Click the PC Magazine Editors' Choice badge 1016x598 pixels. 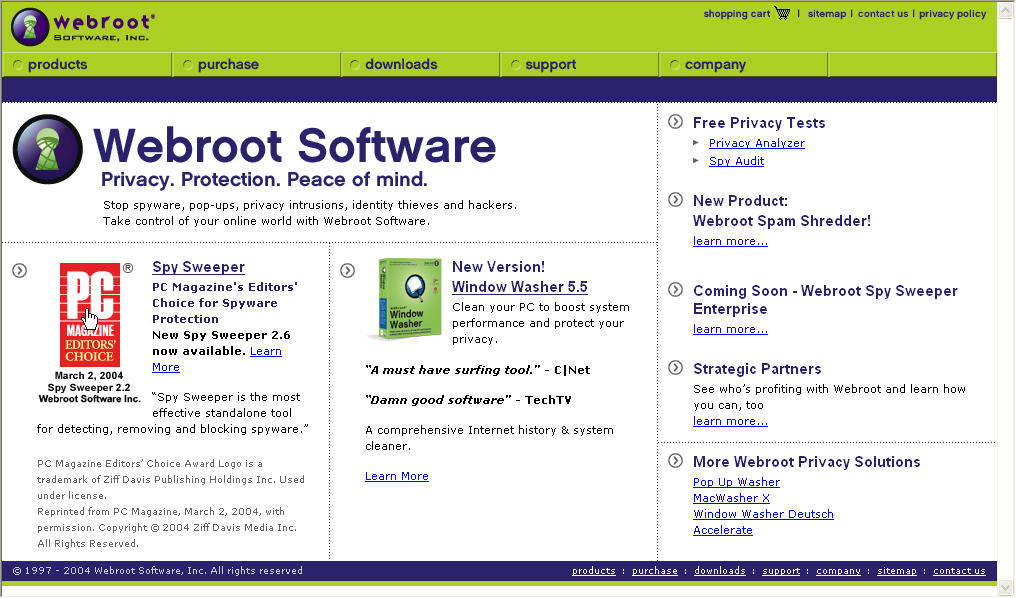[x=90, y=314]
